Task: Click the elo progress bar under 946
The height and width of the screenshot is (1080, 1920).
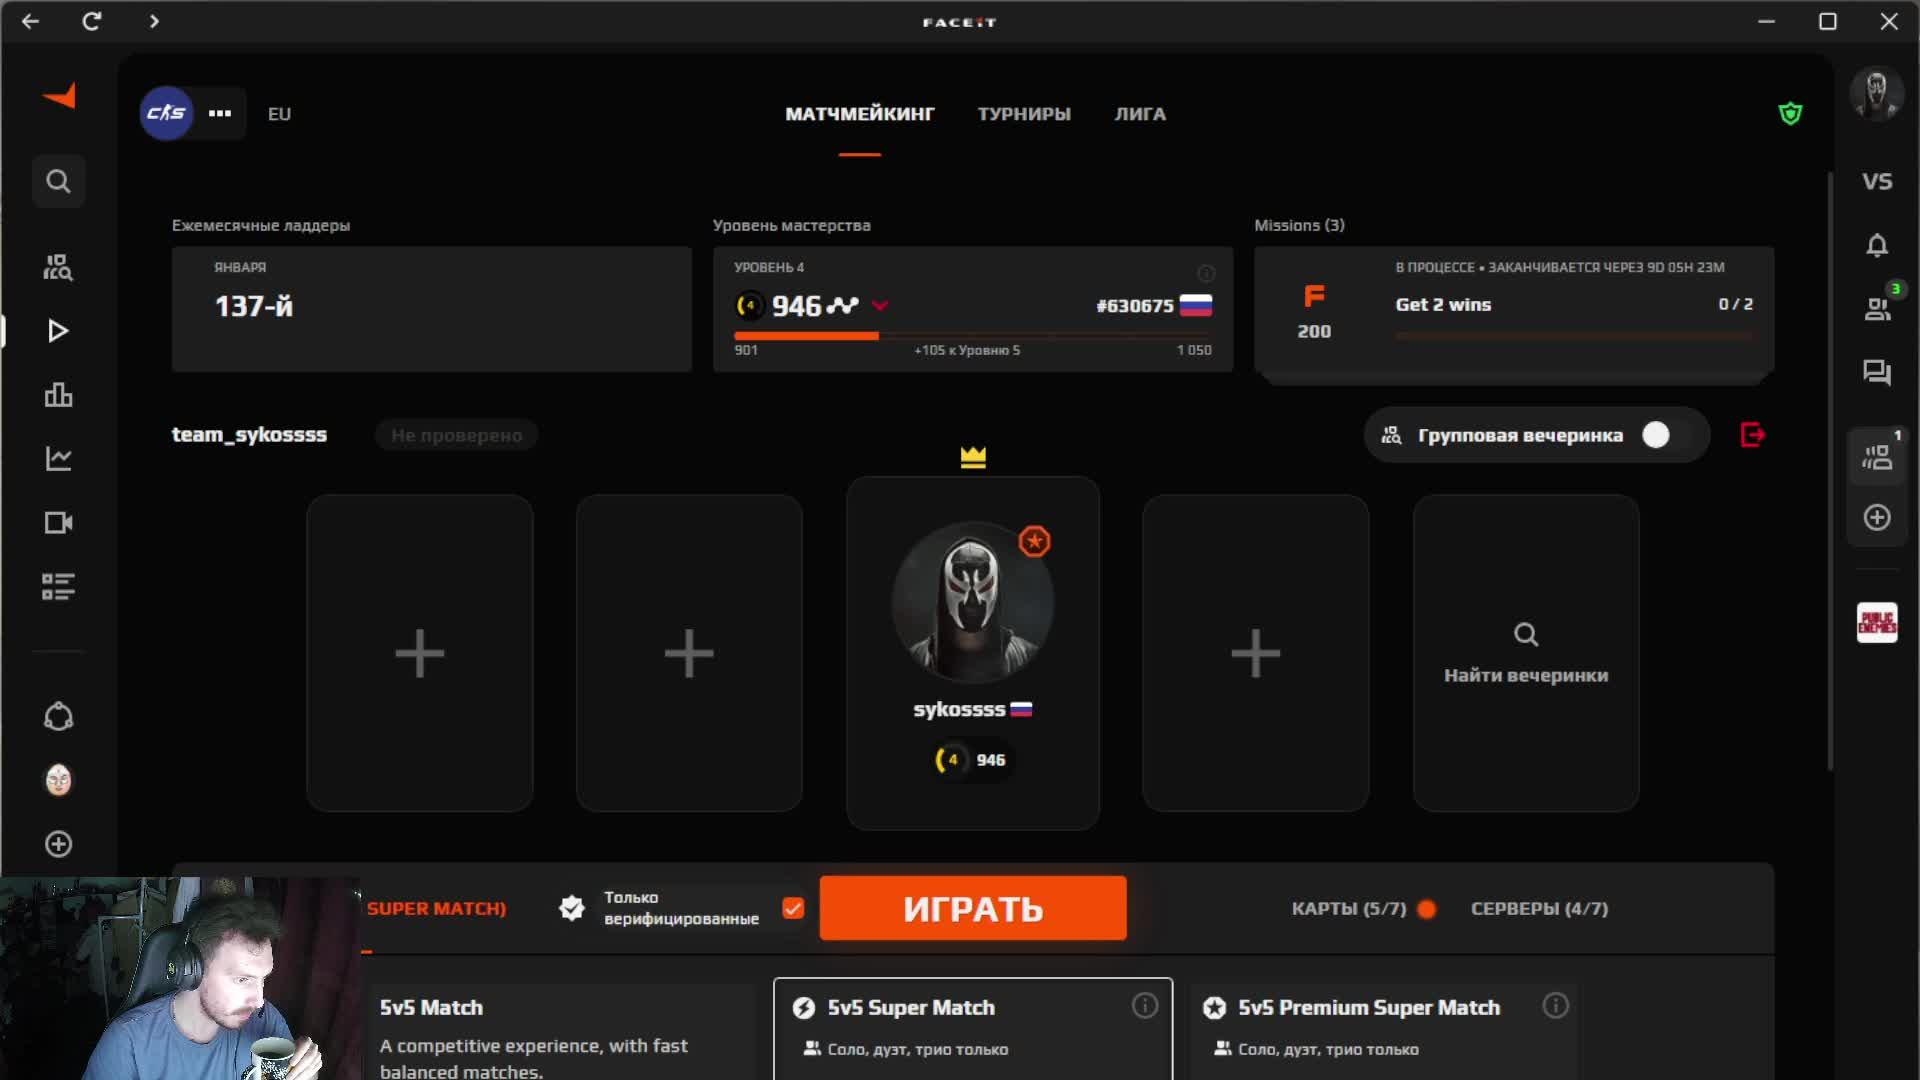Action: 972,336
